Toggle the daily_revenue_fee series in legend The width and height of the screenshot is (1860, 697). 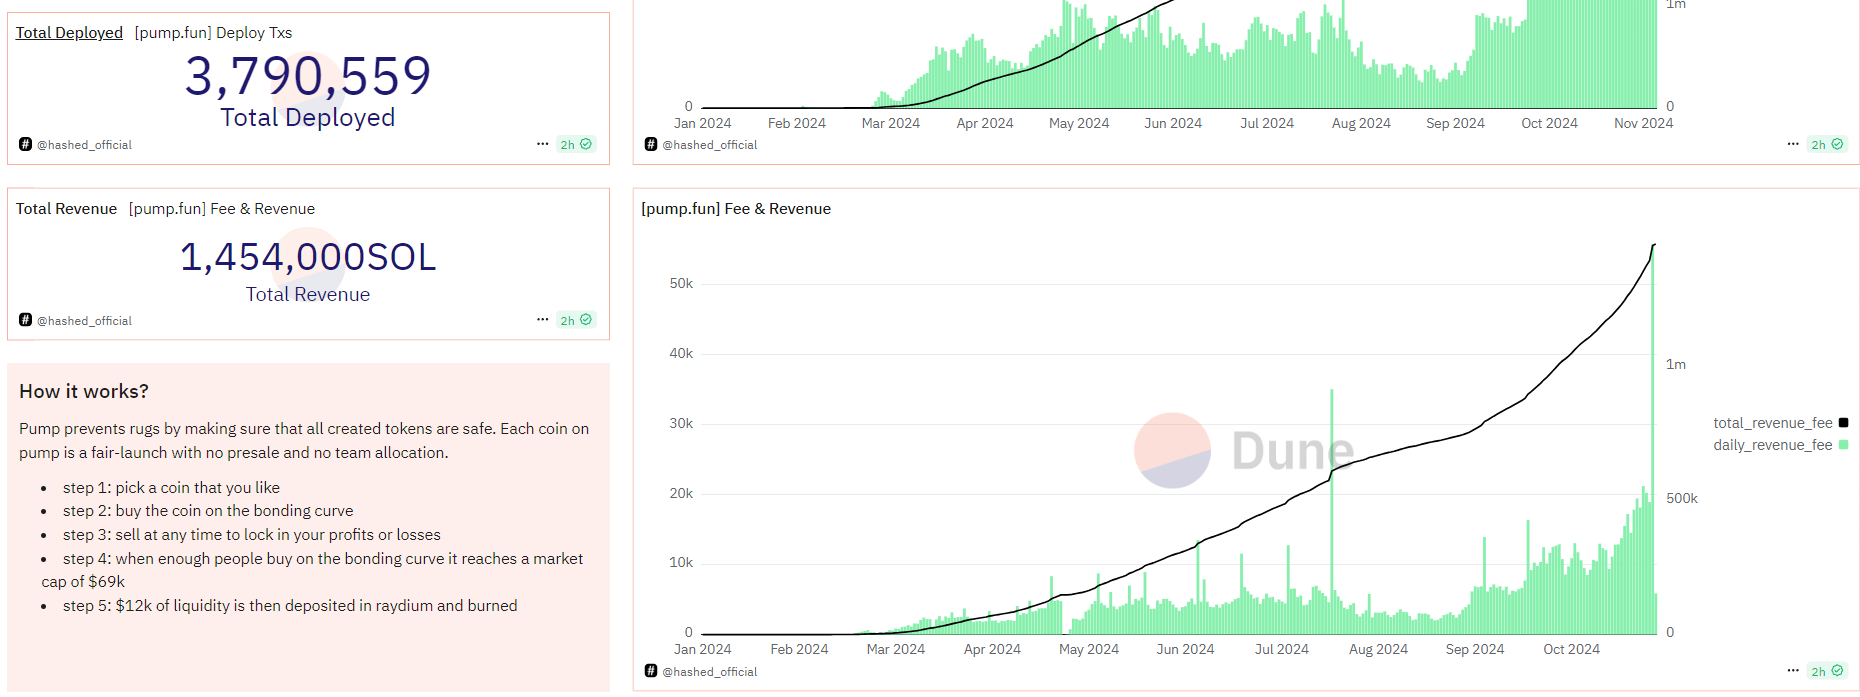coord(1772,445)
